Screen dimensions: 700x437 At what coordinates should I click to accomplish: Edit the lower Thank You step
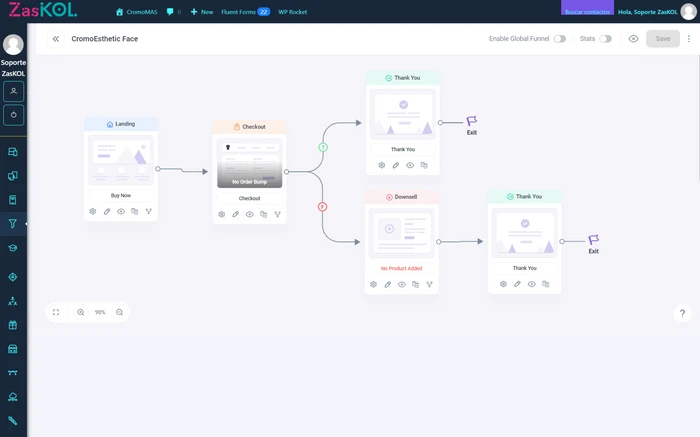(517, 284)
